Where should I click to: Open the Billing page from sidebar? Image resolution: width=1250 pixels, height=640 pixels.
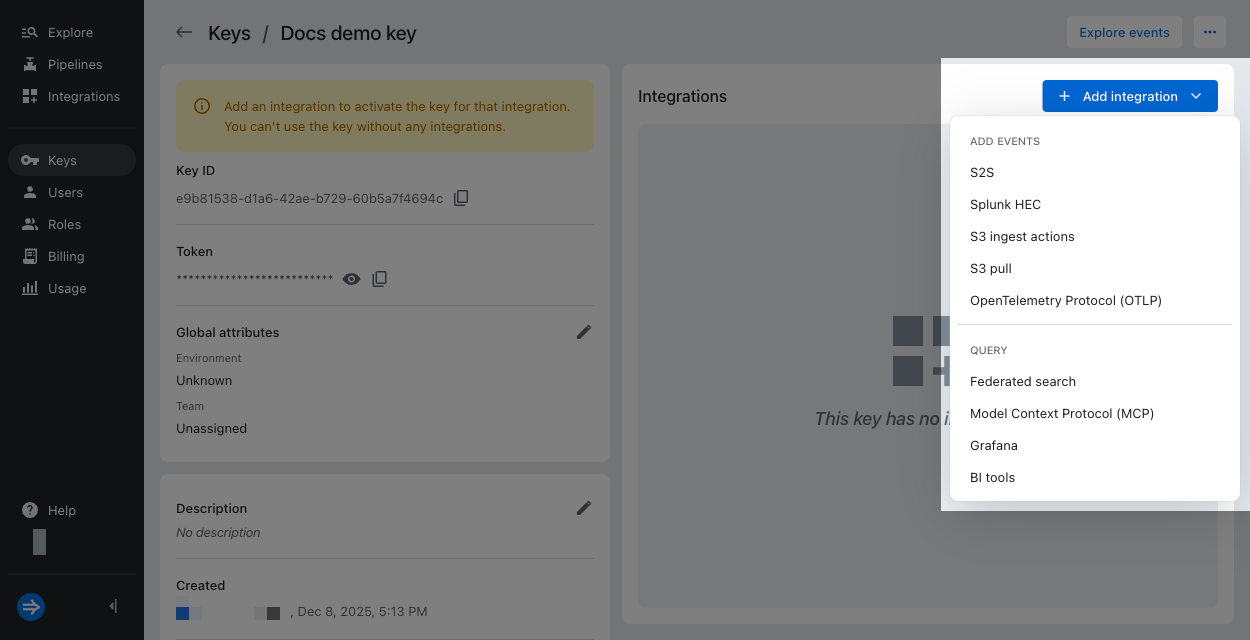click(x=66, y=256)
